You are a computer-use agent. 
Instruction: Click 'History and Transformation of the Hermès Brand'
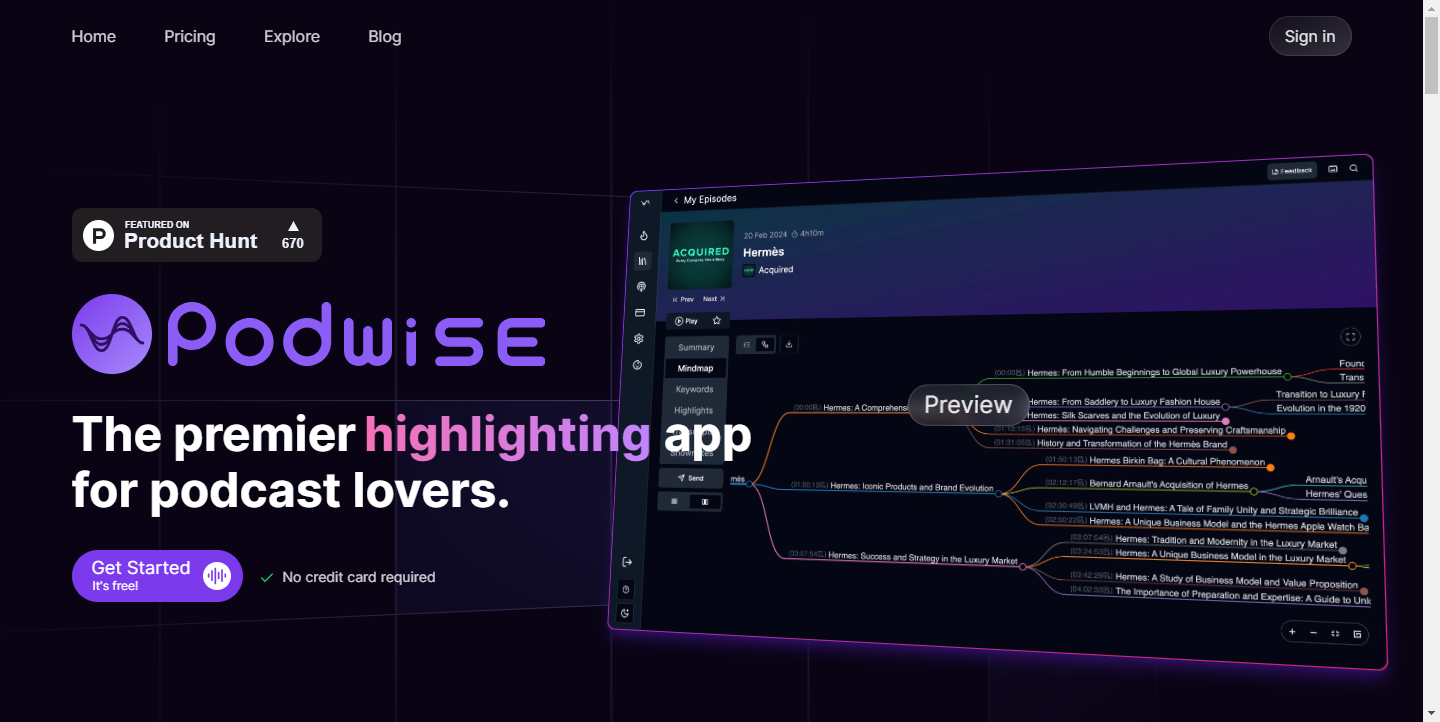[1131, 444]
